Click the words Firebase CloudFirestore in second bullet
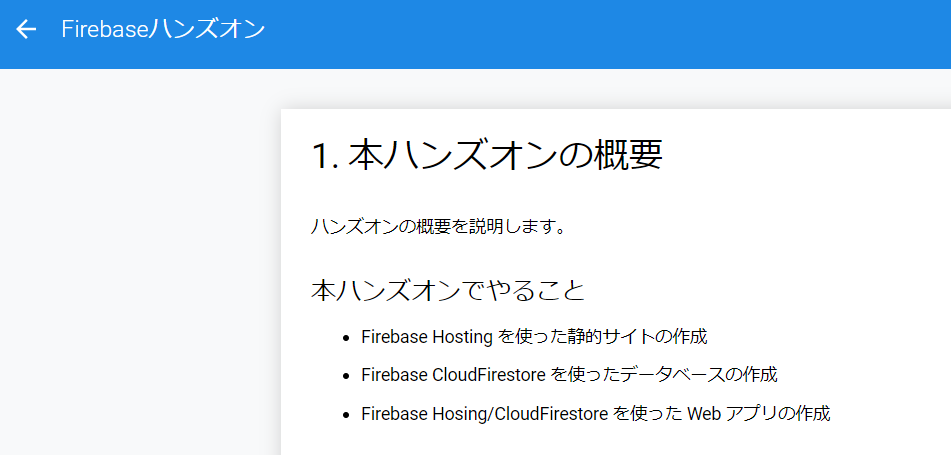 [x=453, y=375]
